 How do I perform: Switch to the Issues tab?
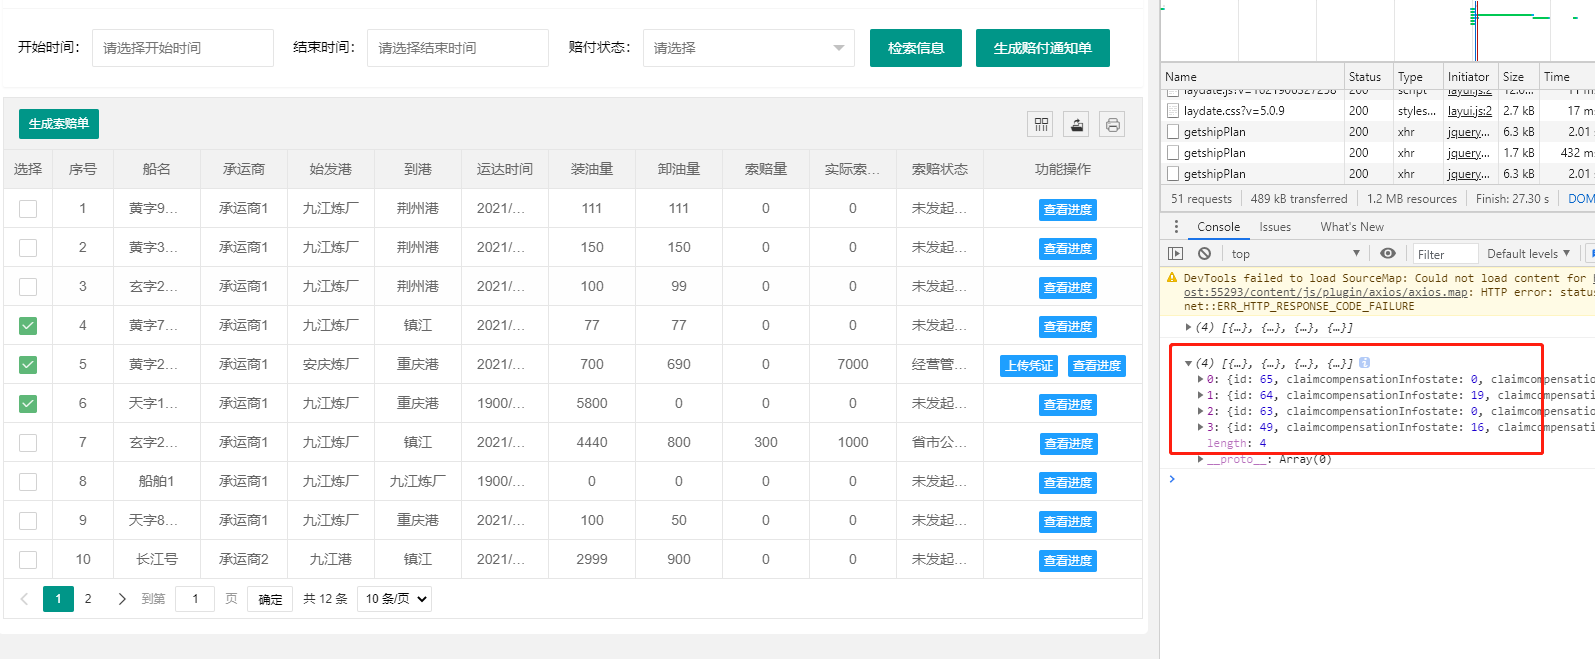click(x=1274, y=227)
